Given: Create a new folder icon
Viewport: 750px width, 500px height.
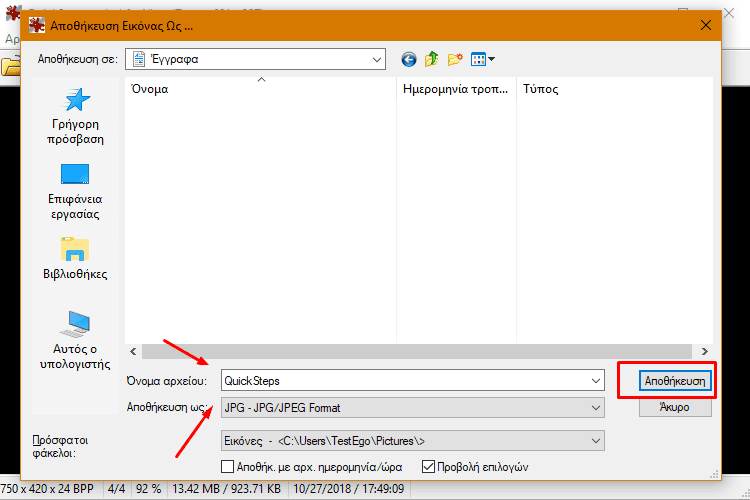Looking at the screenshot, I should tap(455, 59).
